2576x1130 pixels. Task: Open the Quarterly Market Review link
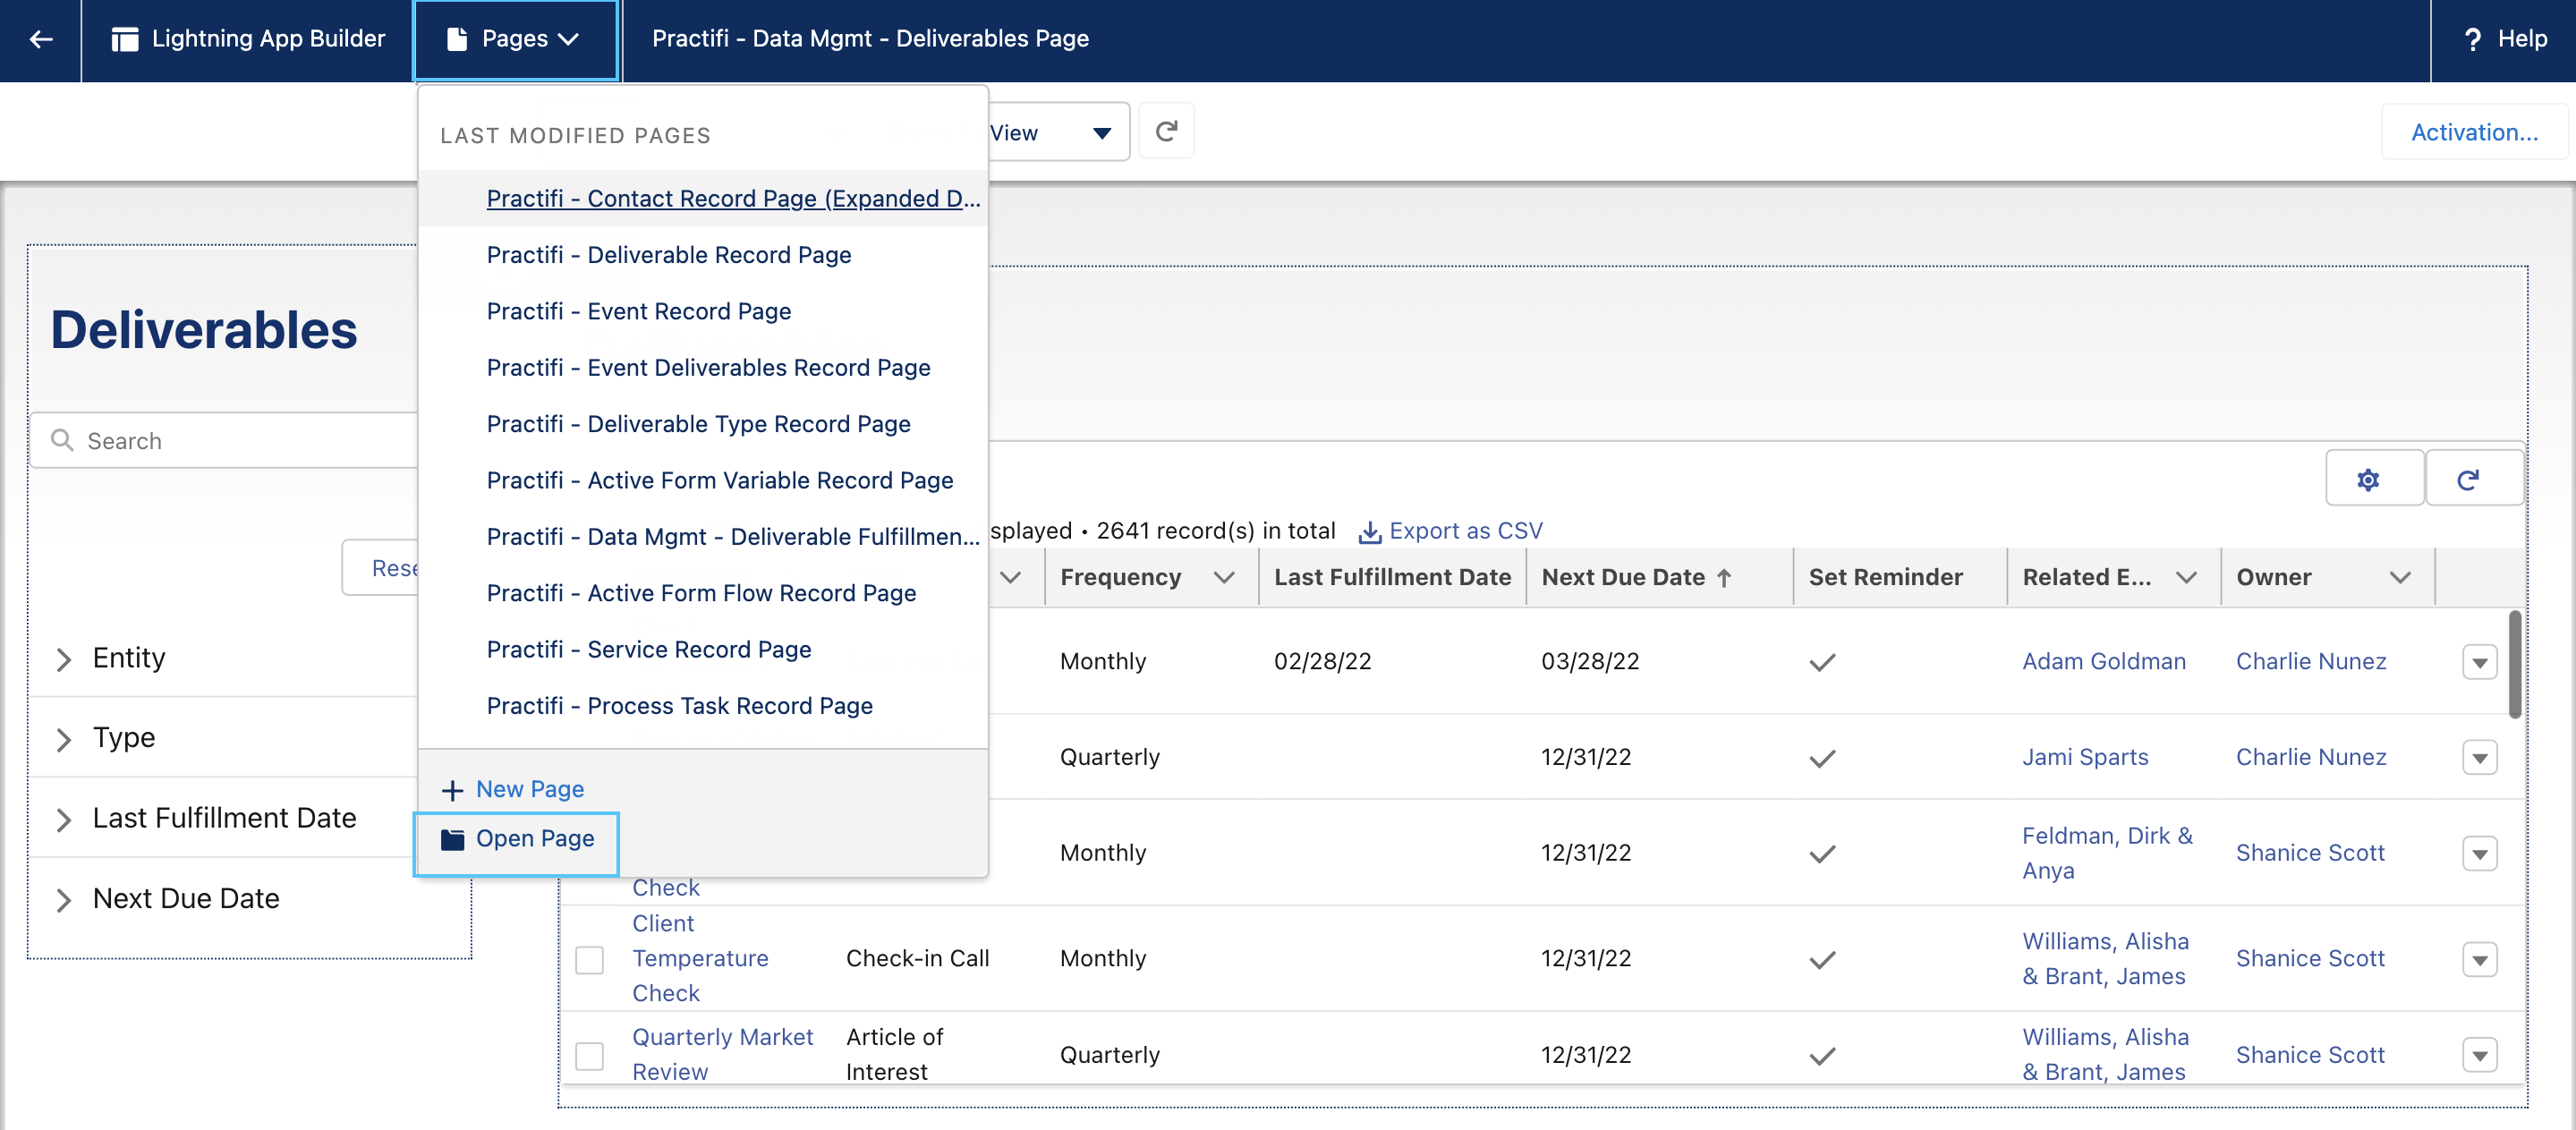click(722, 1054)
